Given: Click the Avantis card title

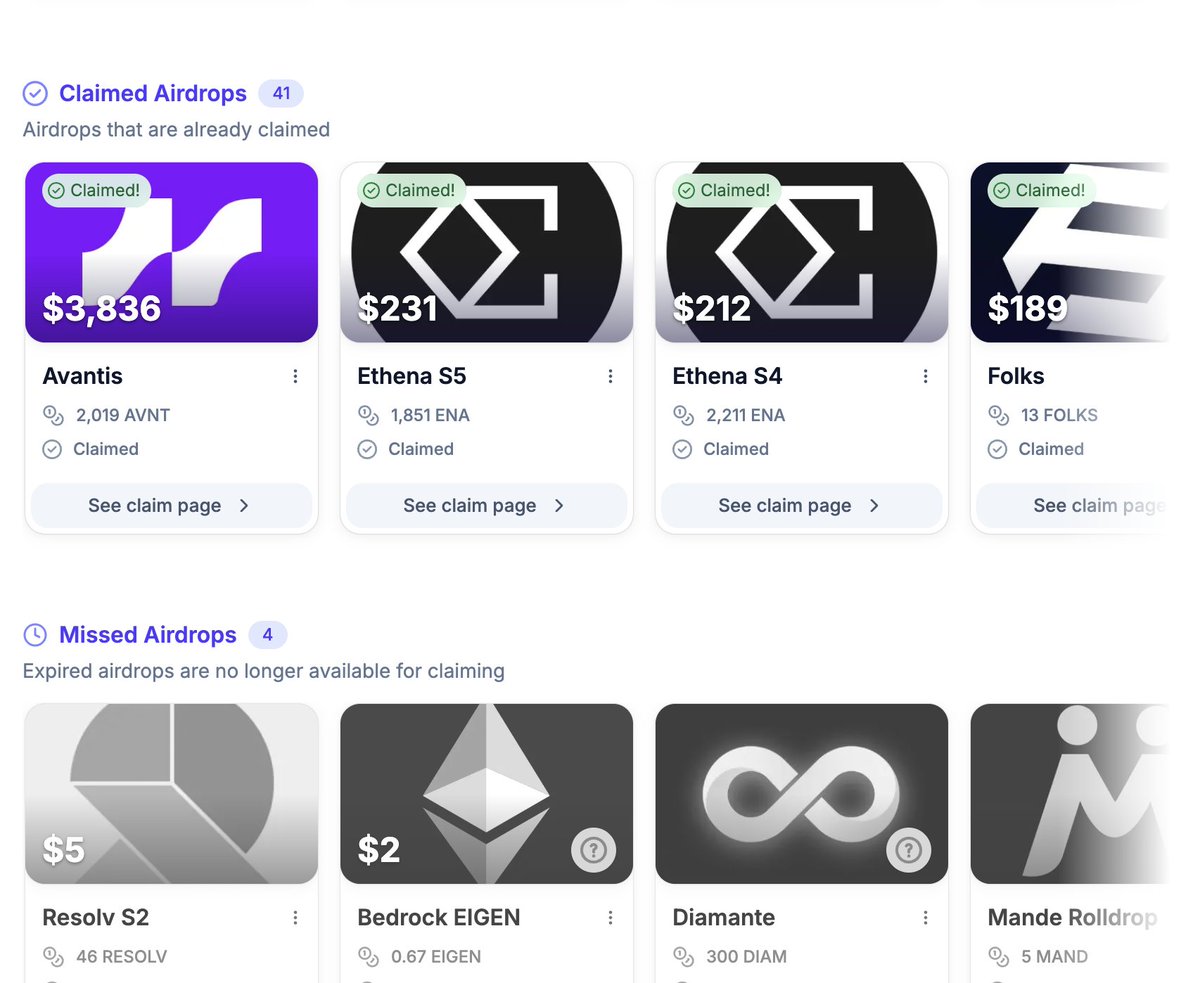Looking at the screenshot, I should tap(82, 376).
